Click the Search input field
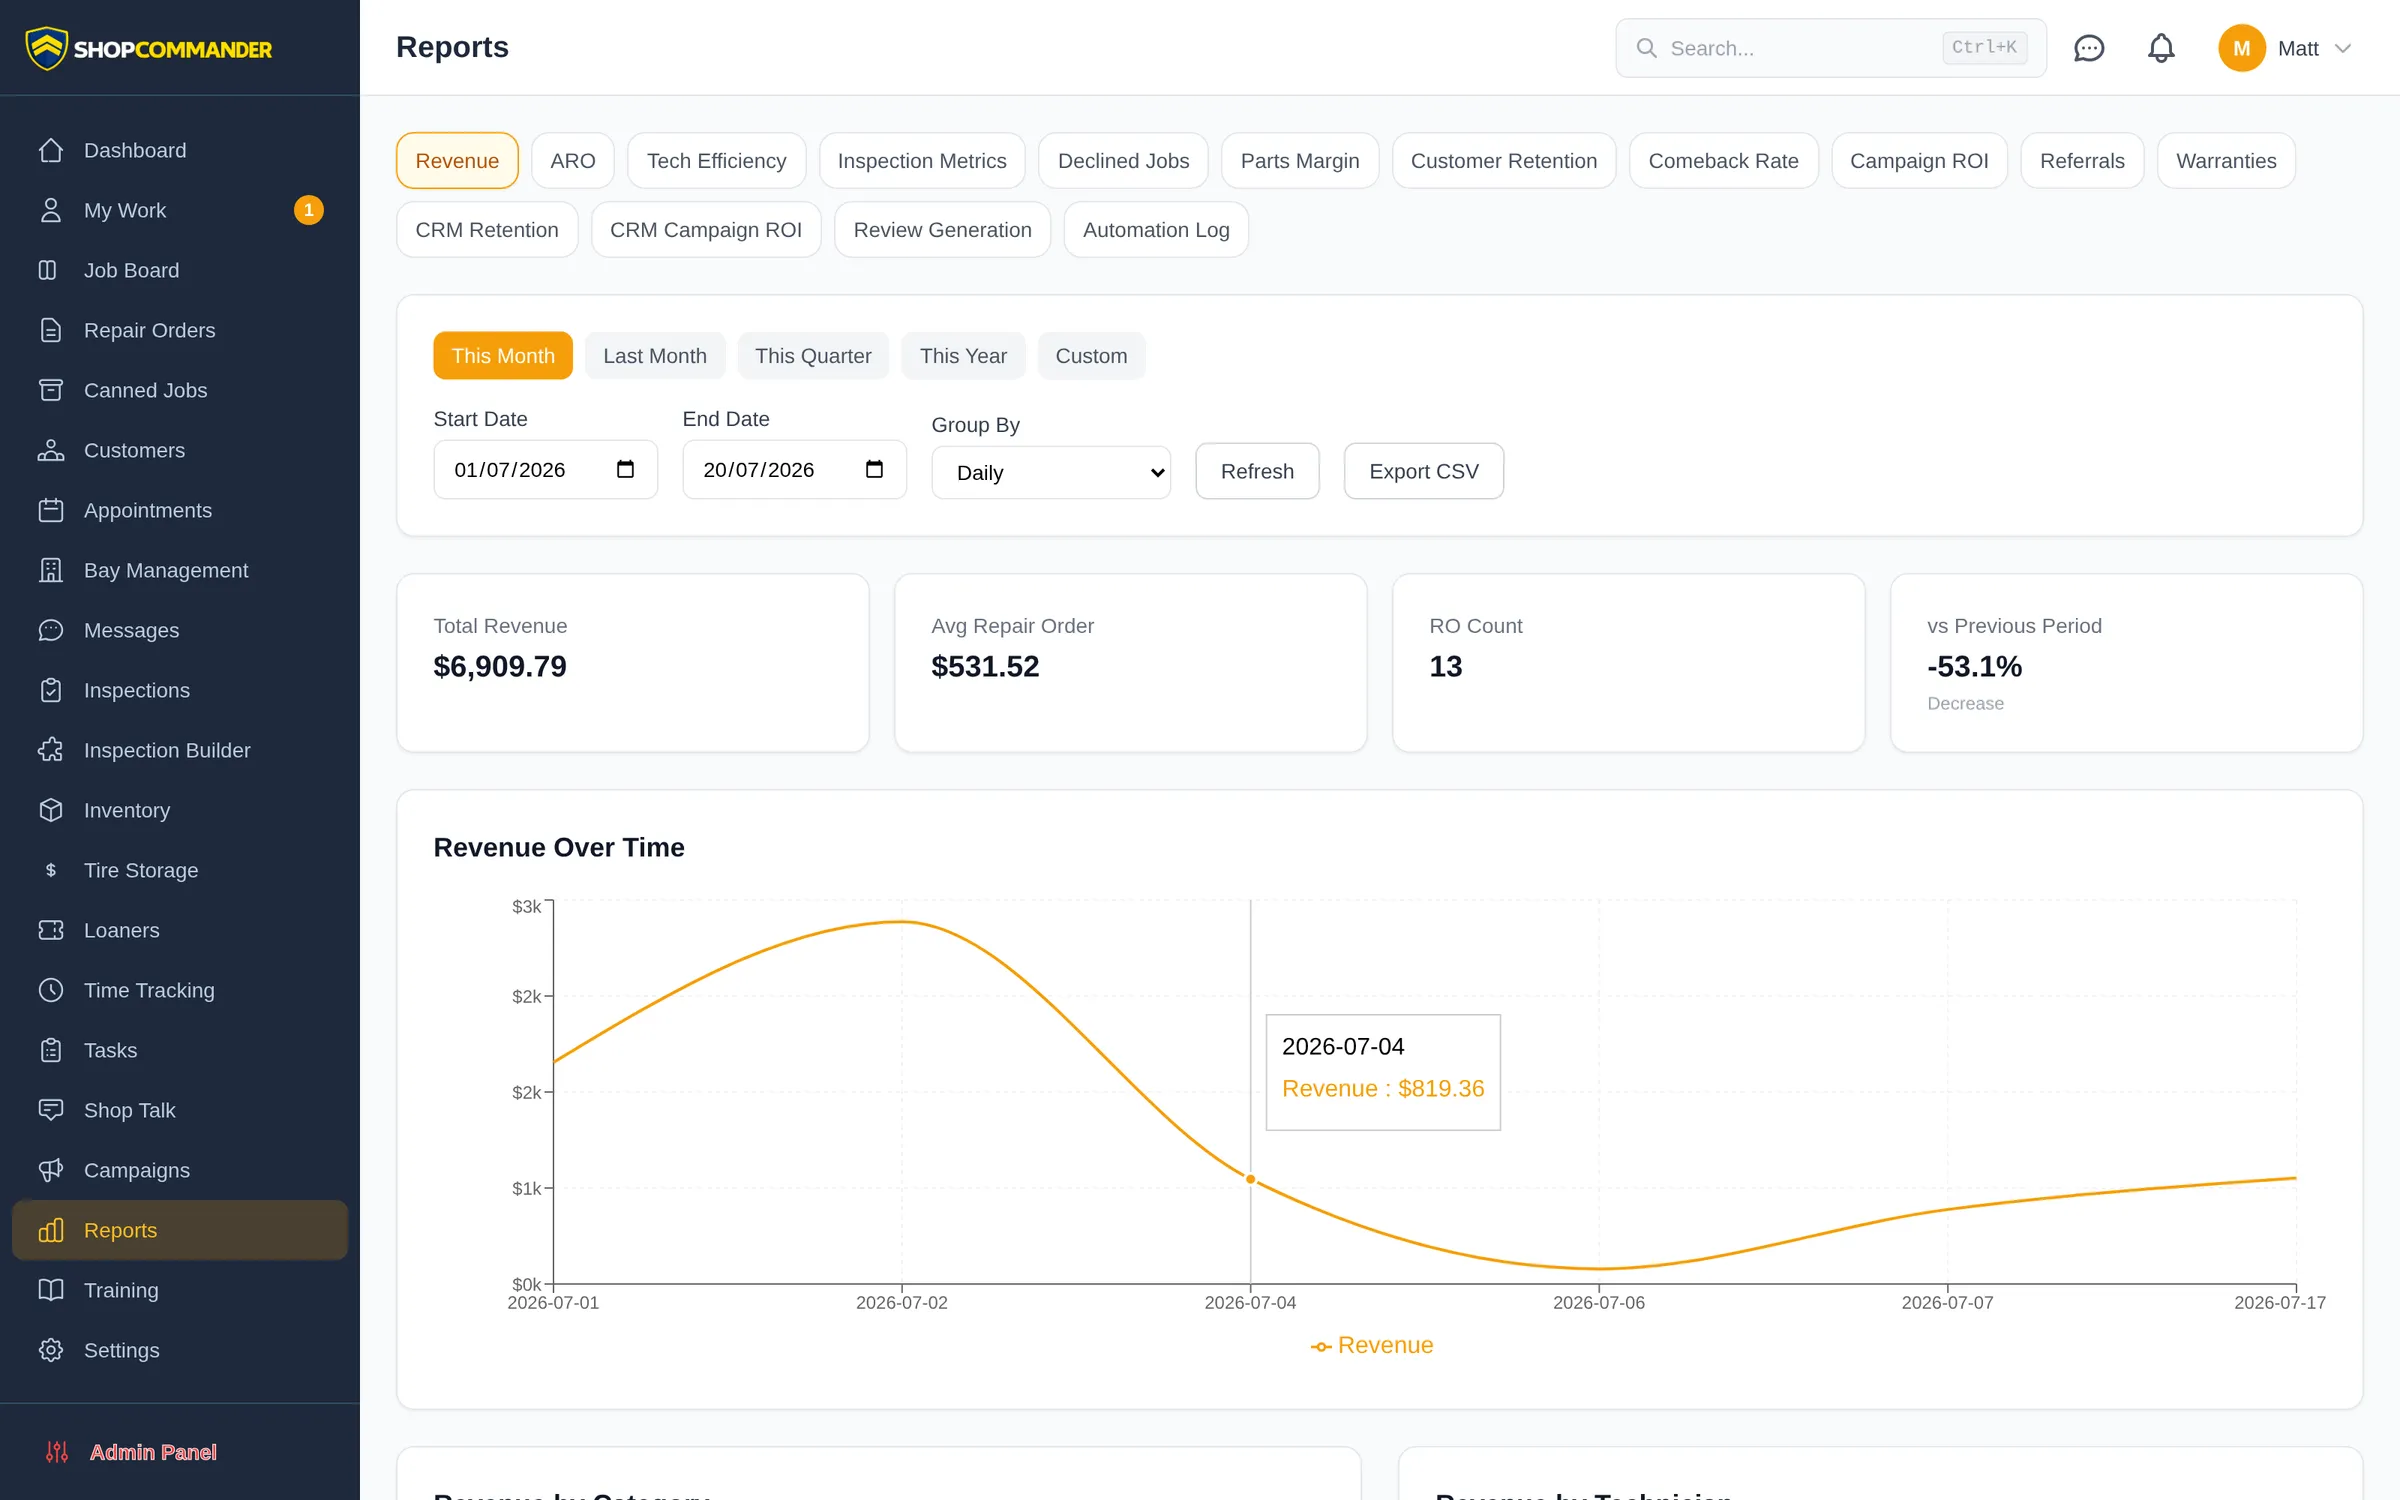The height and width of the screenshot is (1500, 2400). tap(1831, 48)
